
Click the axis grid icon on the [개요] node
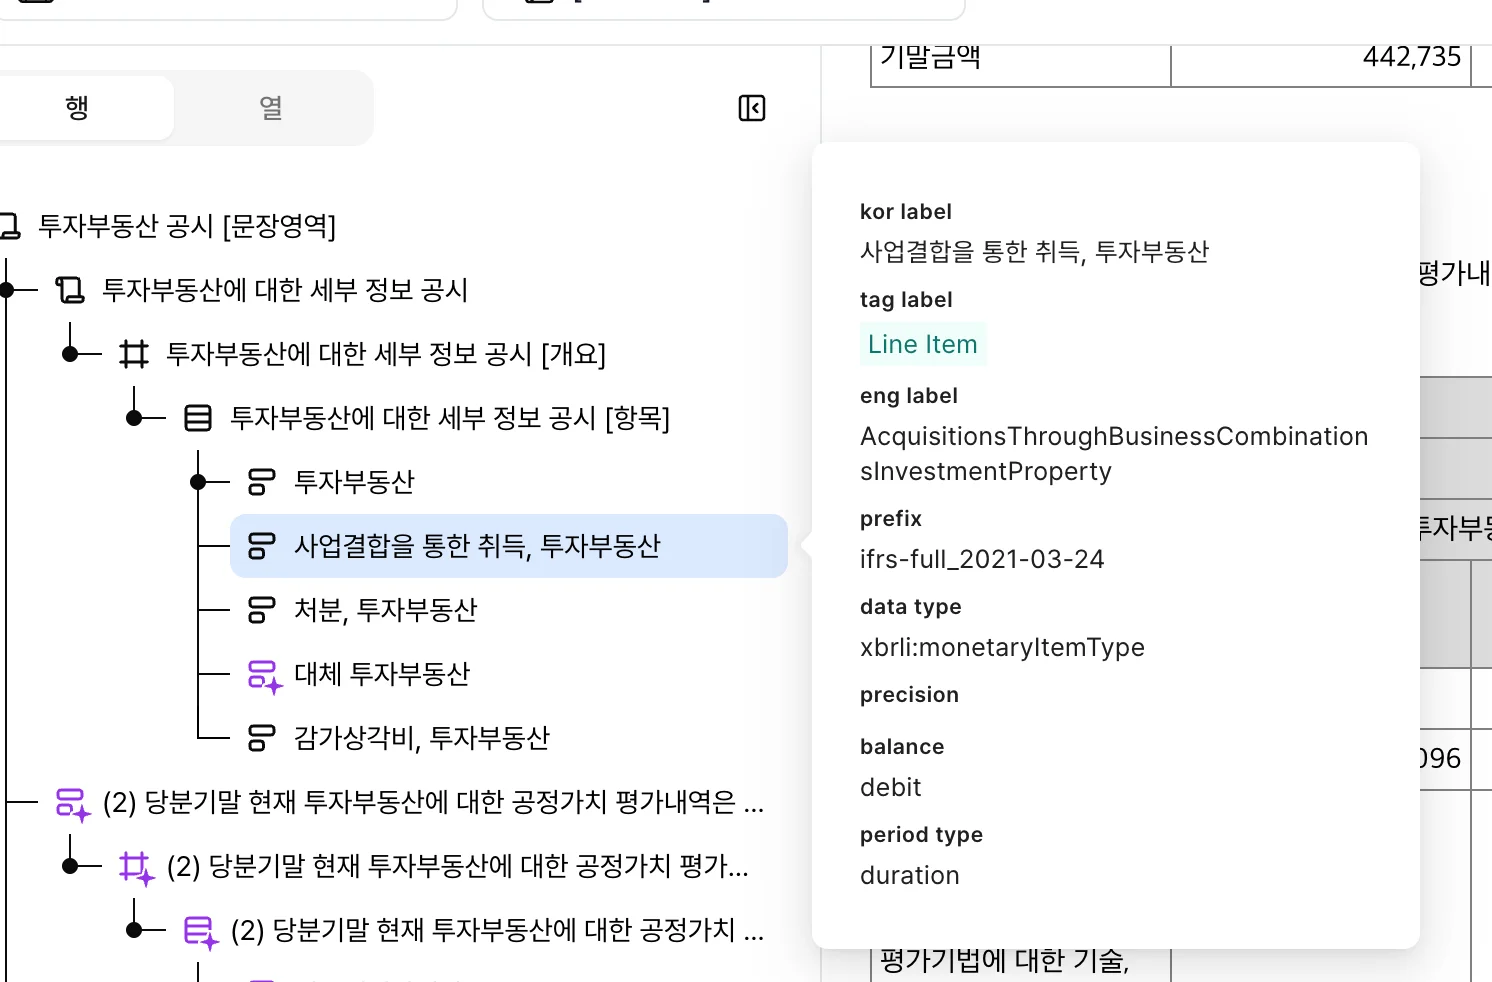pyautogui.click(x=134, y=354)
